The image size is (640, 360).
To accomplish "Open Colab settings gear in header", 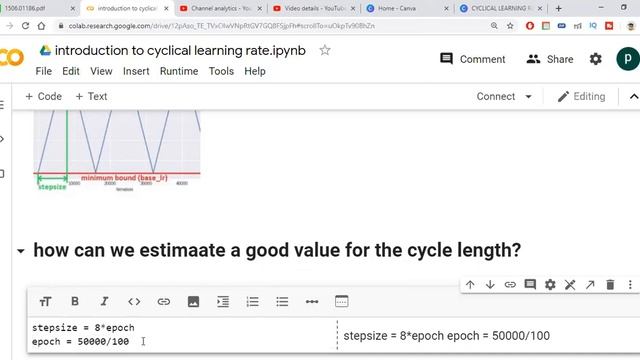I will (x=596, y=59).
